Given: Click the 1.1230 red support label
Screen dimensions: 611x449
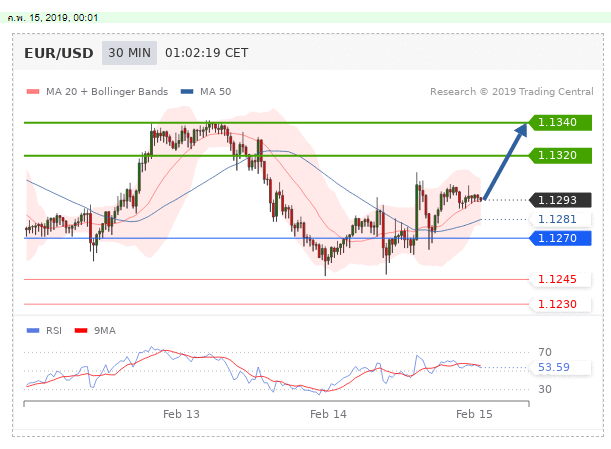Looking at the screenshot, I should (560, 304).
